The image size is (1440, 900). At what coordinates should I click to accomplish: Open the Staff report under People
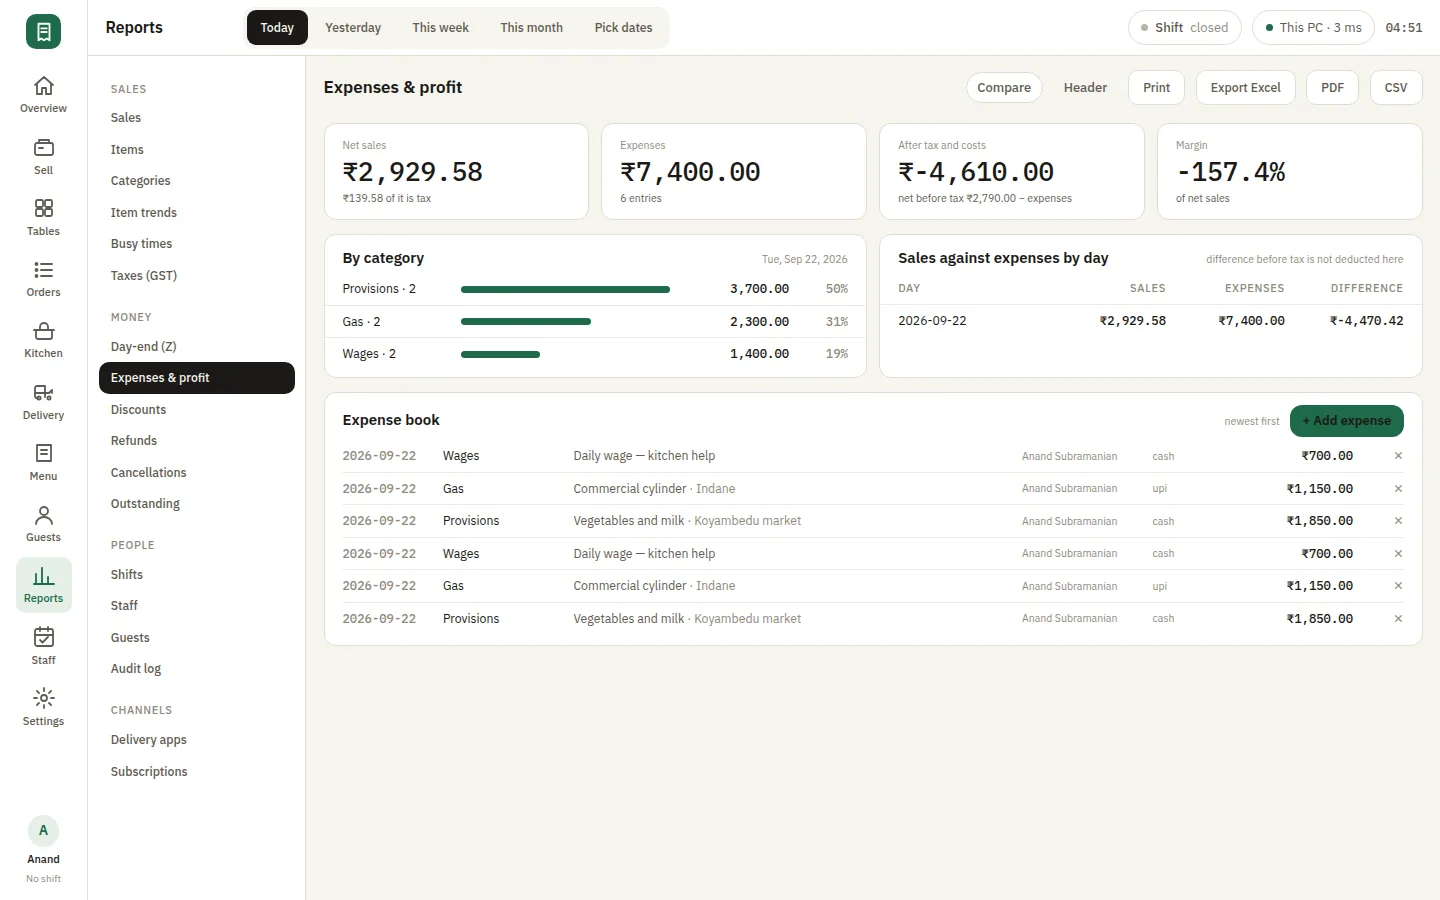197,606
